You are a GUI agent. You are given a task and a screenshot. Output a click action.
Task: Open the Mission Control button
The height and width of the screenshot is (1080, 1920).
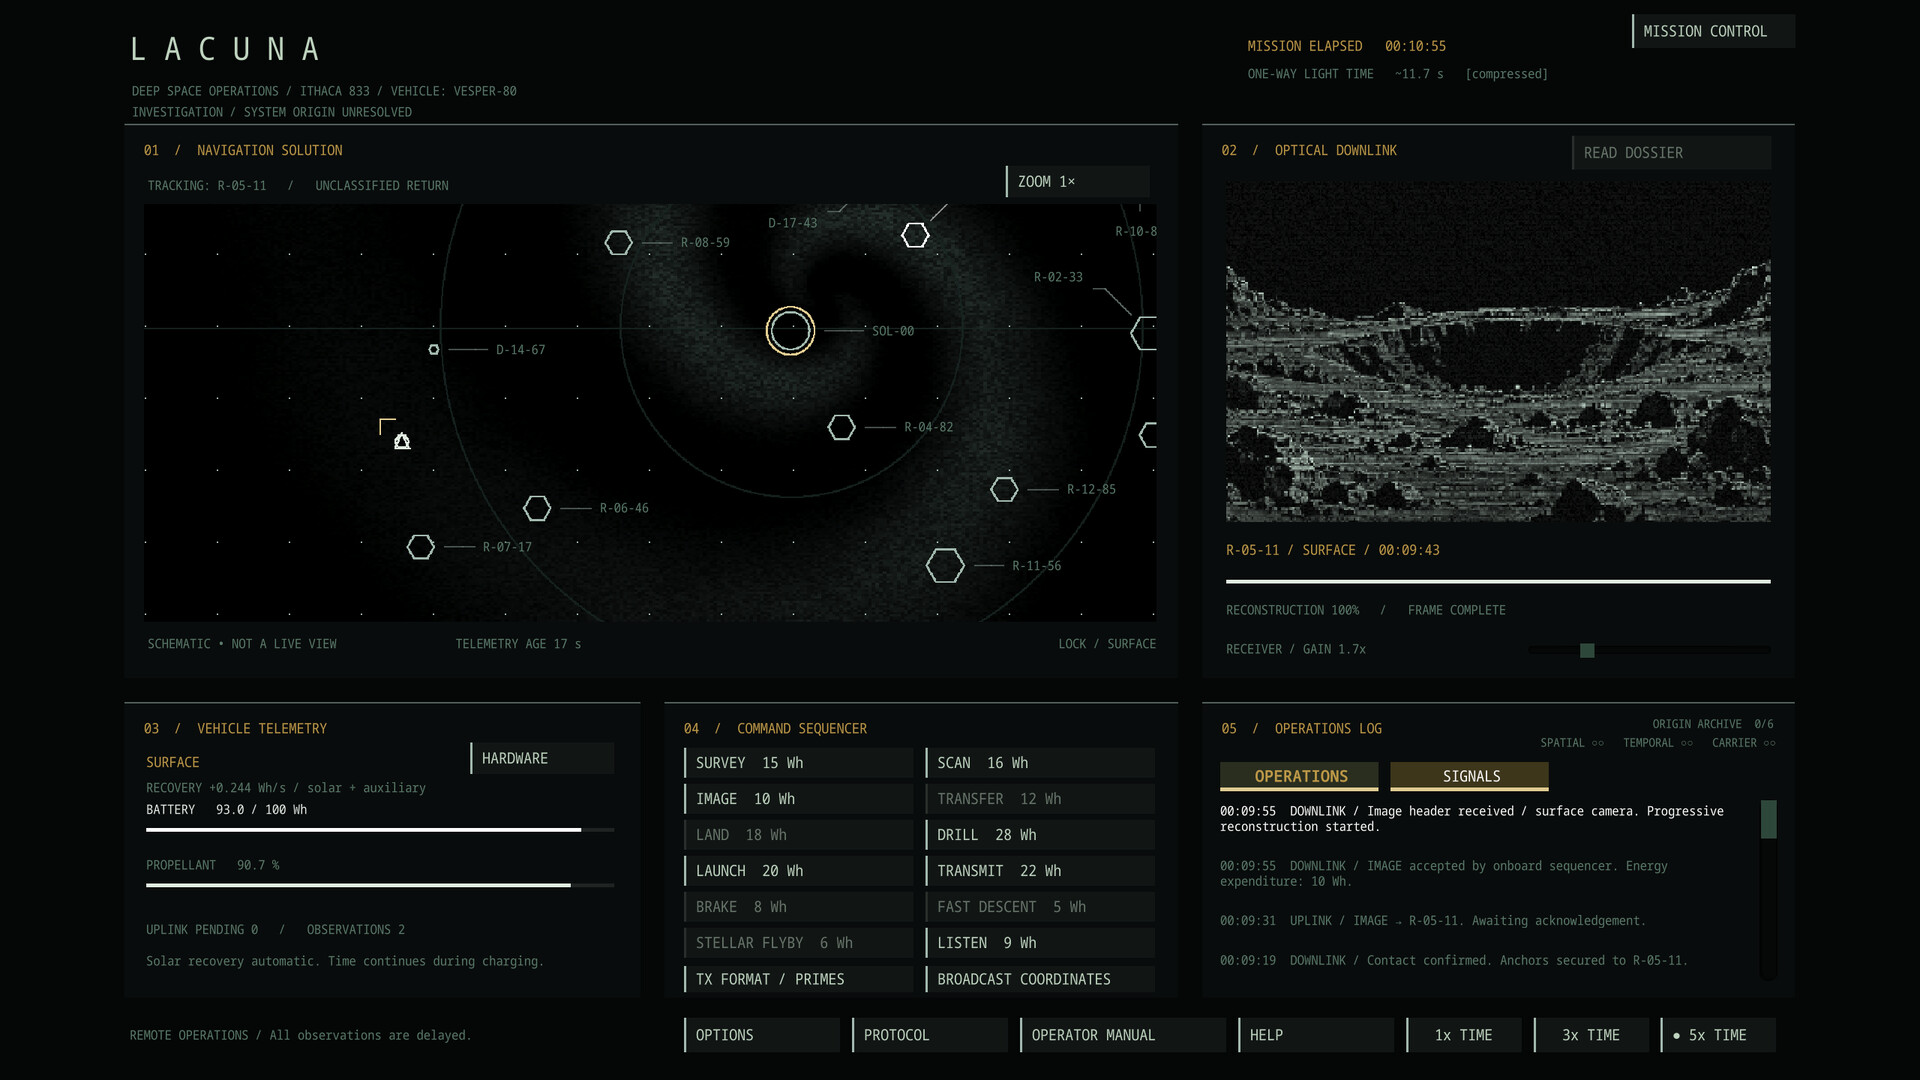click(x=1713, y=31)
